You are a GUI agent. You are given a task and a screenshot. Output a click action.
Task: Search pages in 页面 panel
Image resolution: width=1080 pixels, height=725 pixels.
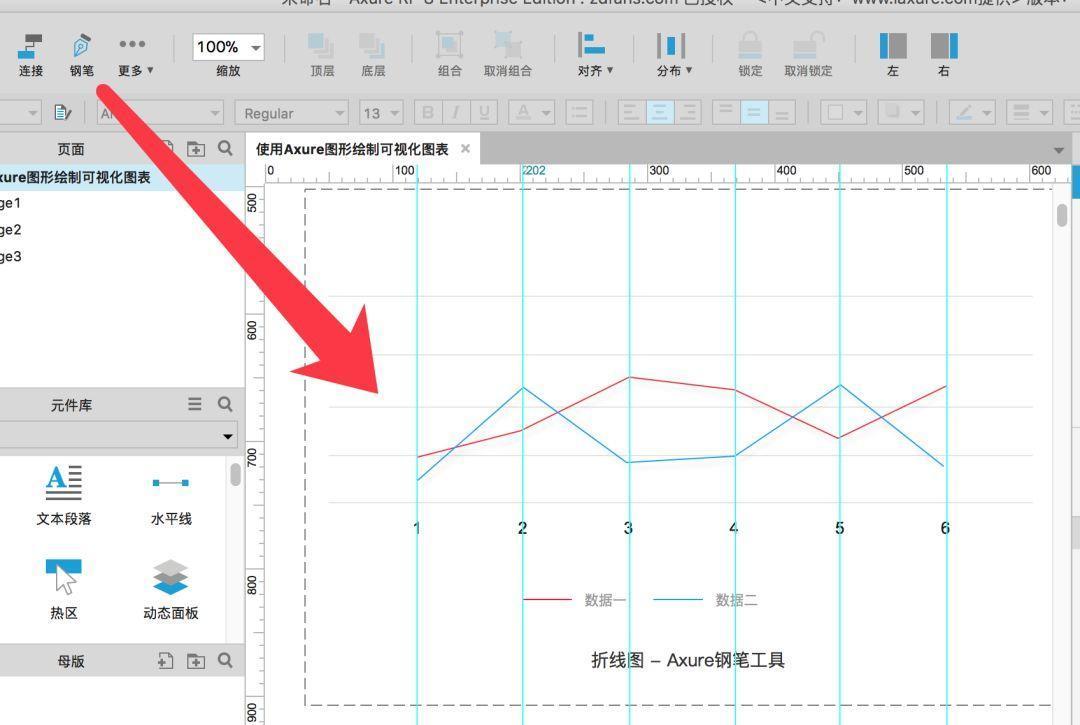pyautogui.click(x=225, y=148)
